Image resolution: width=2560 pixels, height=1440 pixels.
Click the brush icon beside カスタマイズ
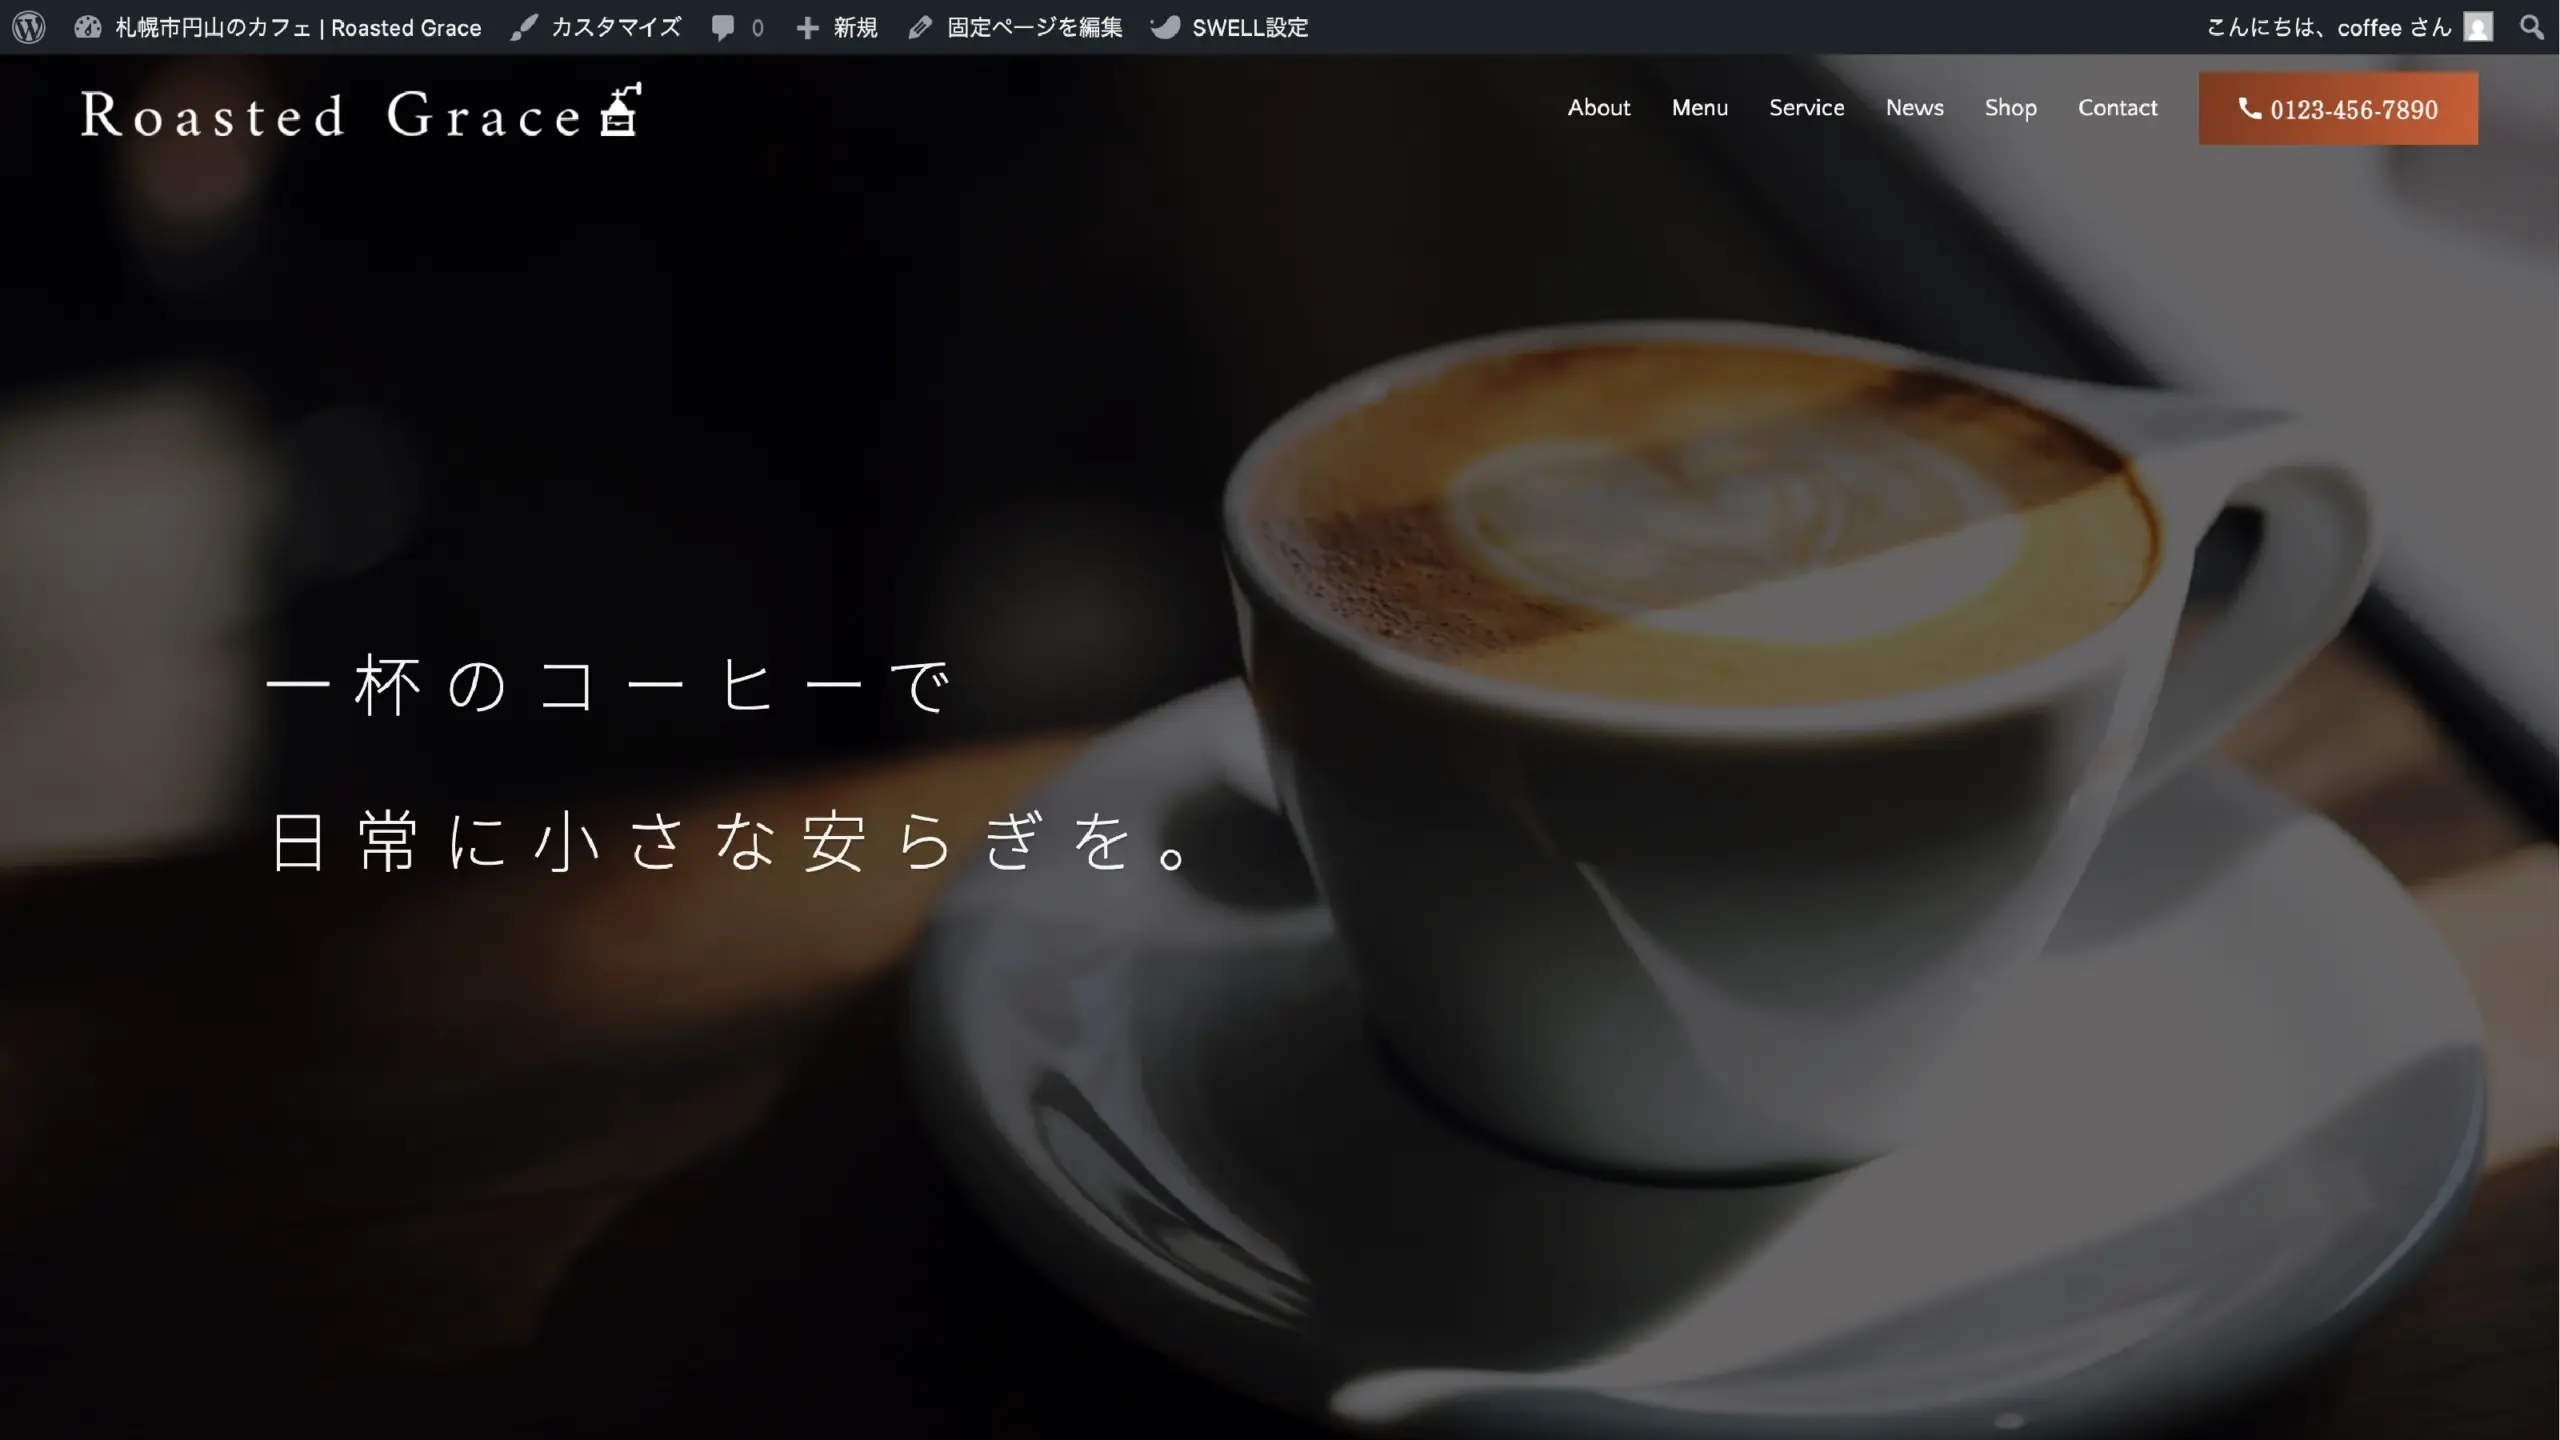coord(524,27)
